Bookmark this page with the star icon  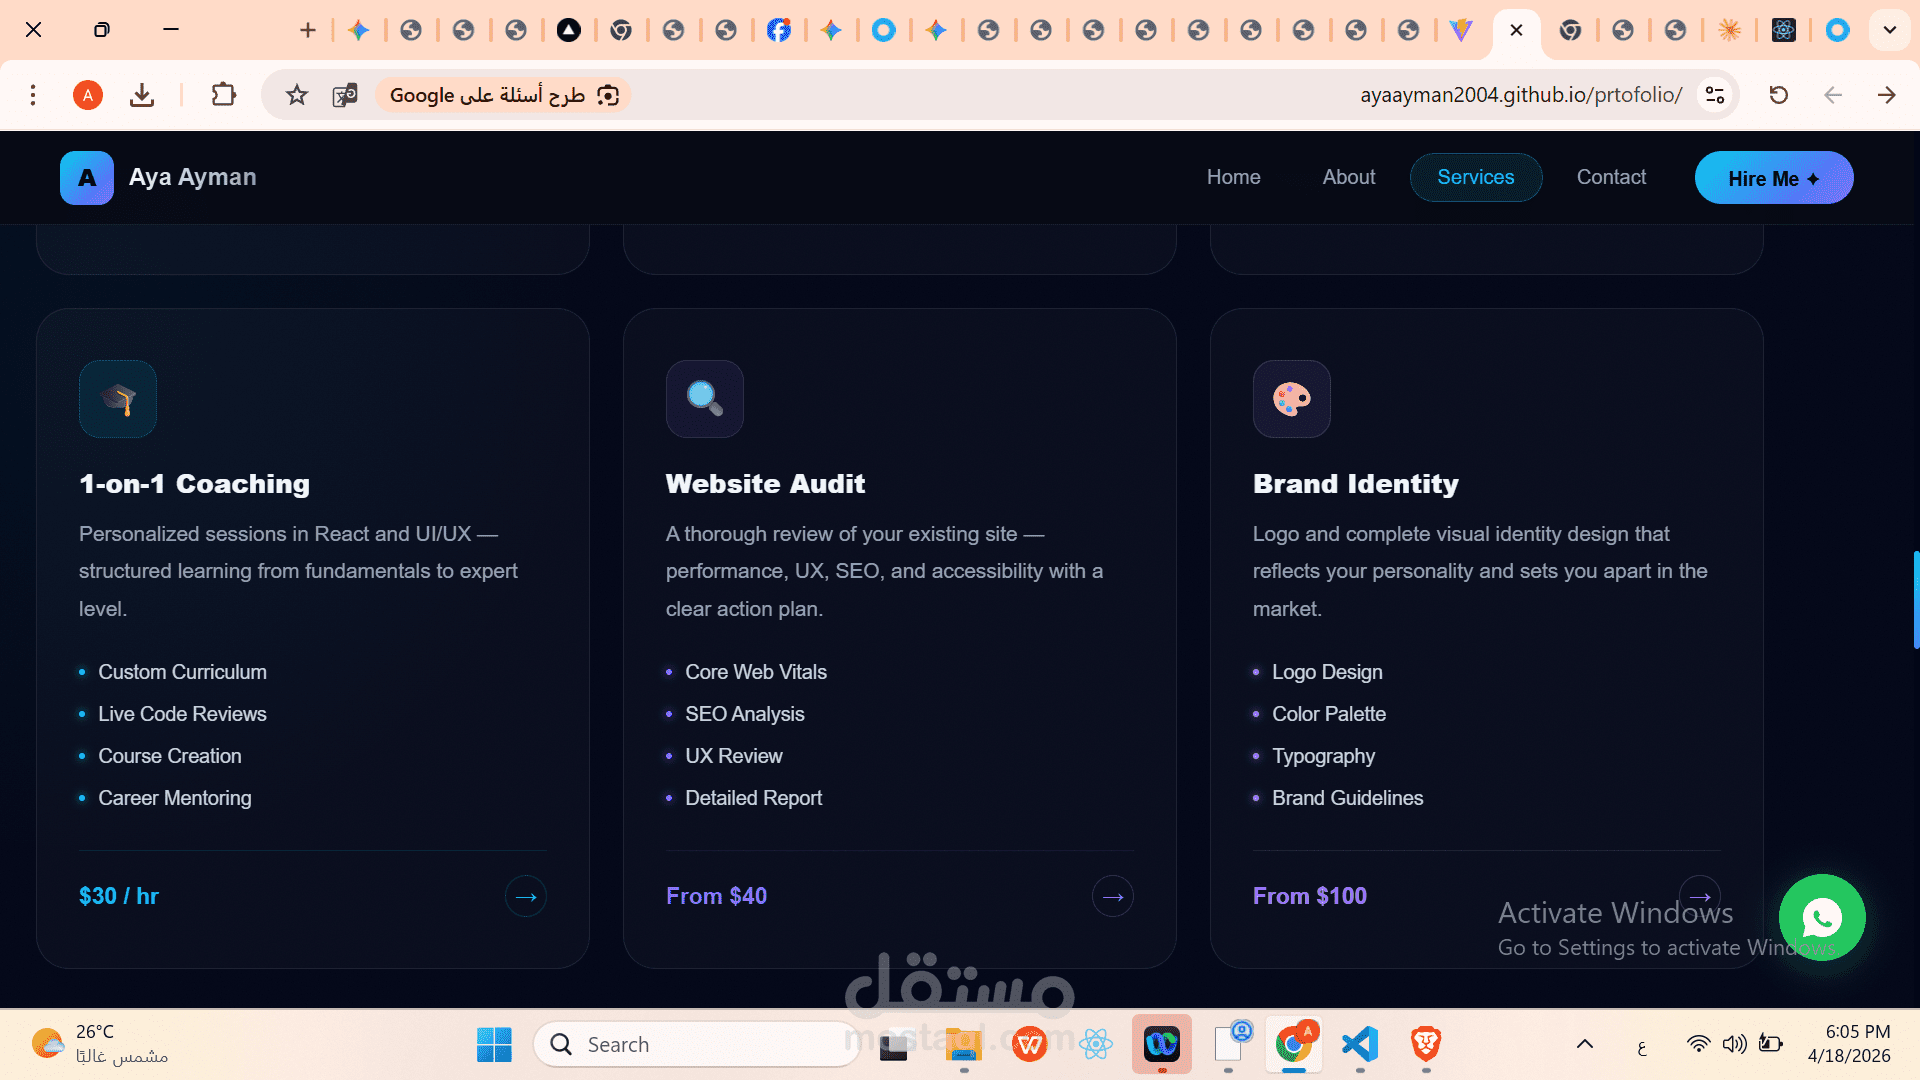click(296, 95)
